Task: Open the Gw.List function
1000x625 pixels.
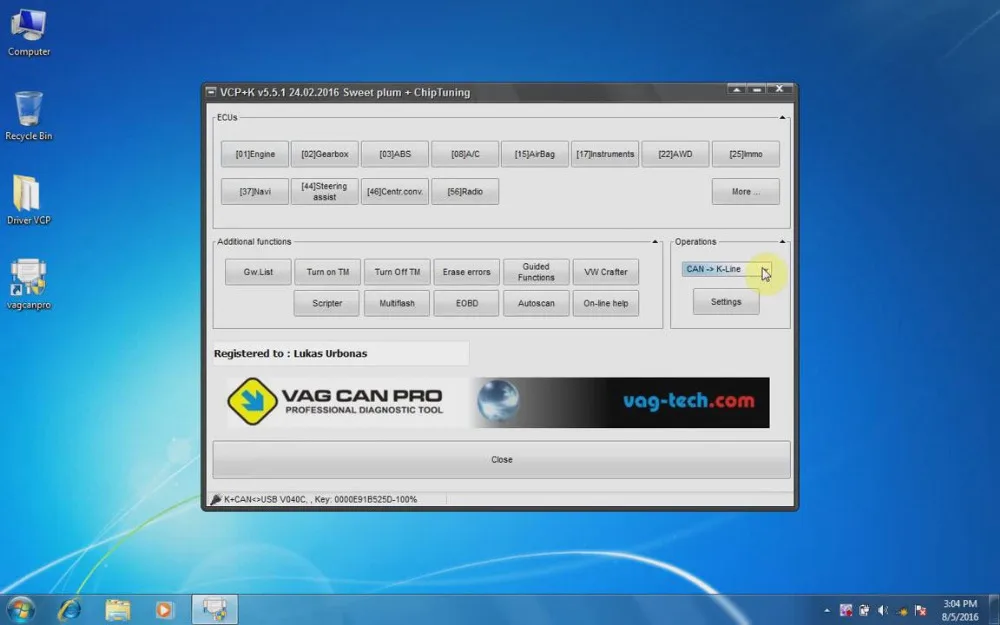Action: click(x=258, y=272)
